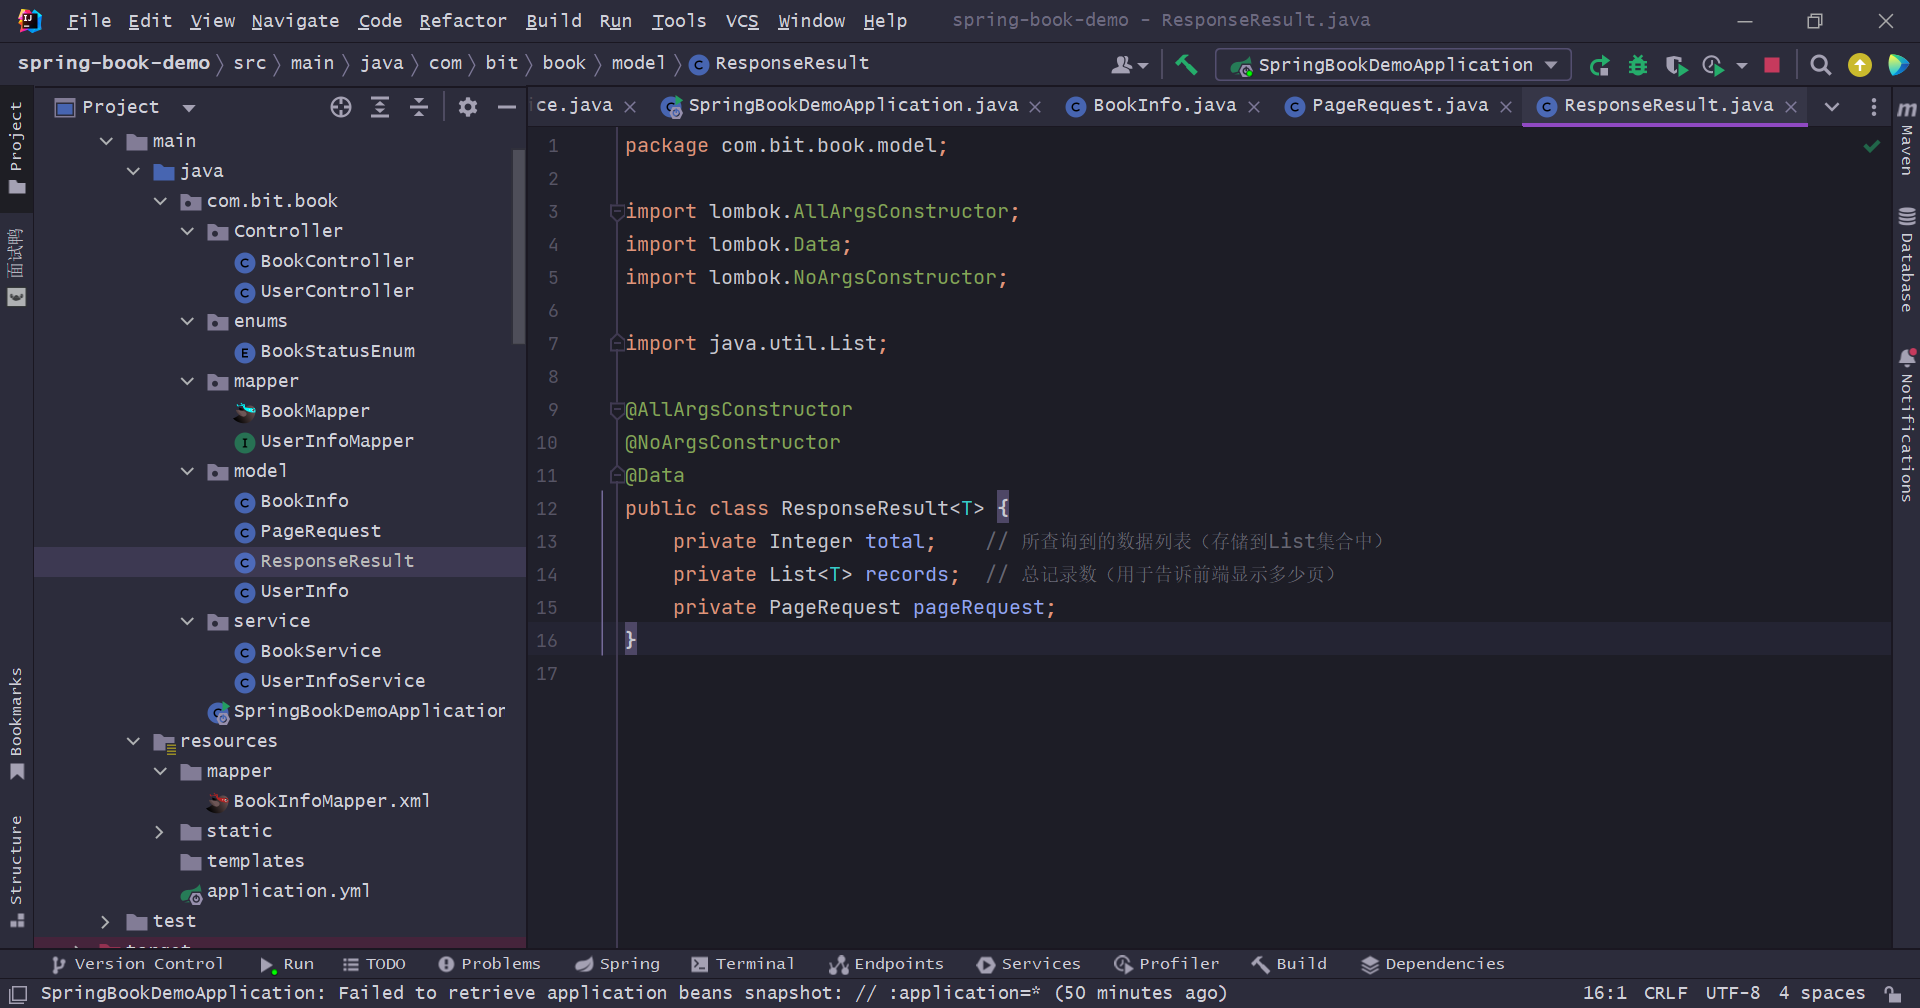Select BookController in project tree

pos(337,262)
